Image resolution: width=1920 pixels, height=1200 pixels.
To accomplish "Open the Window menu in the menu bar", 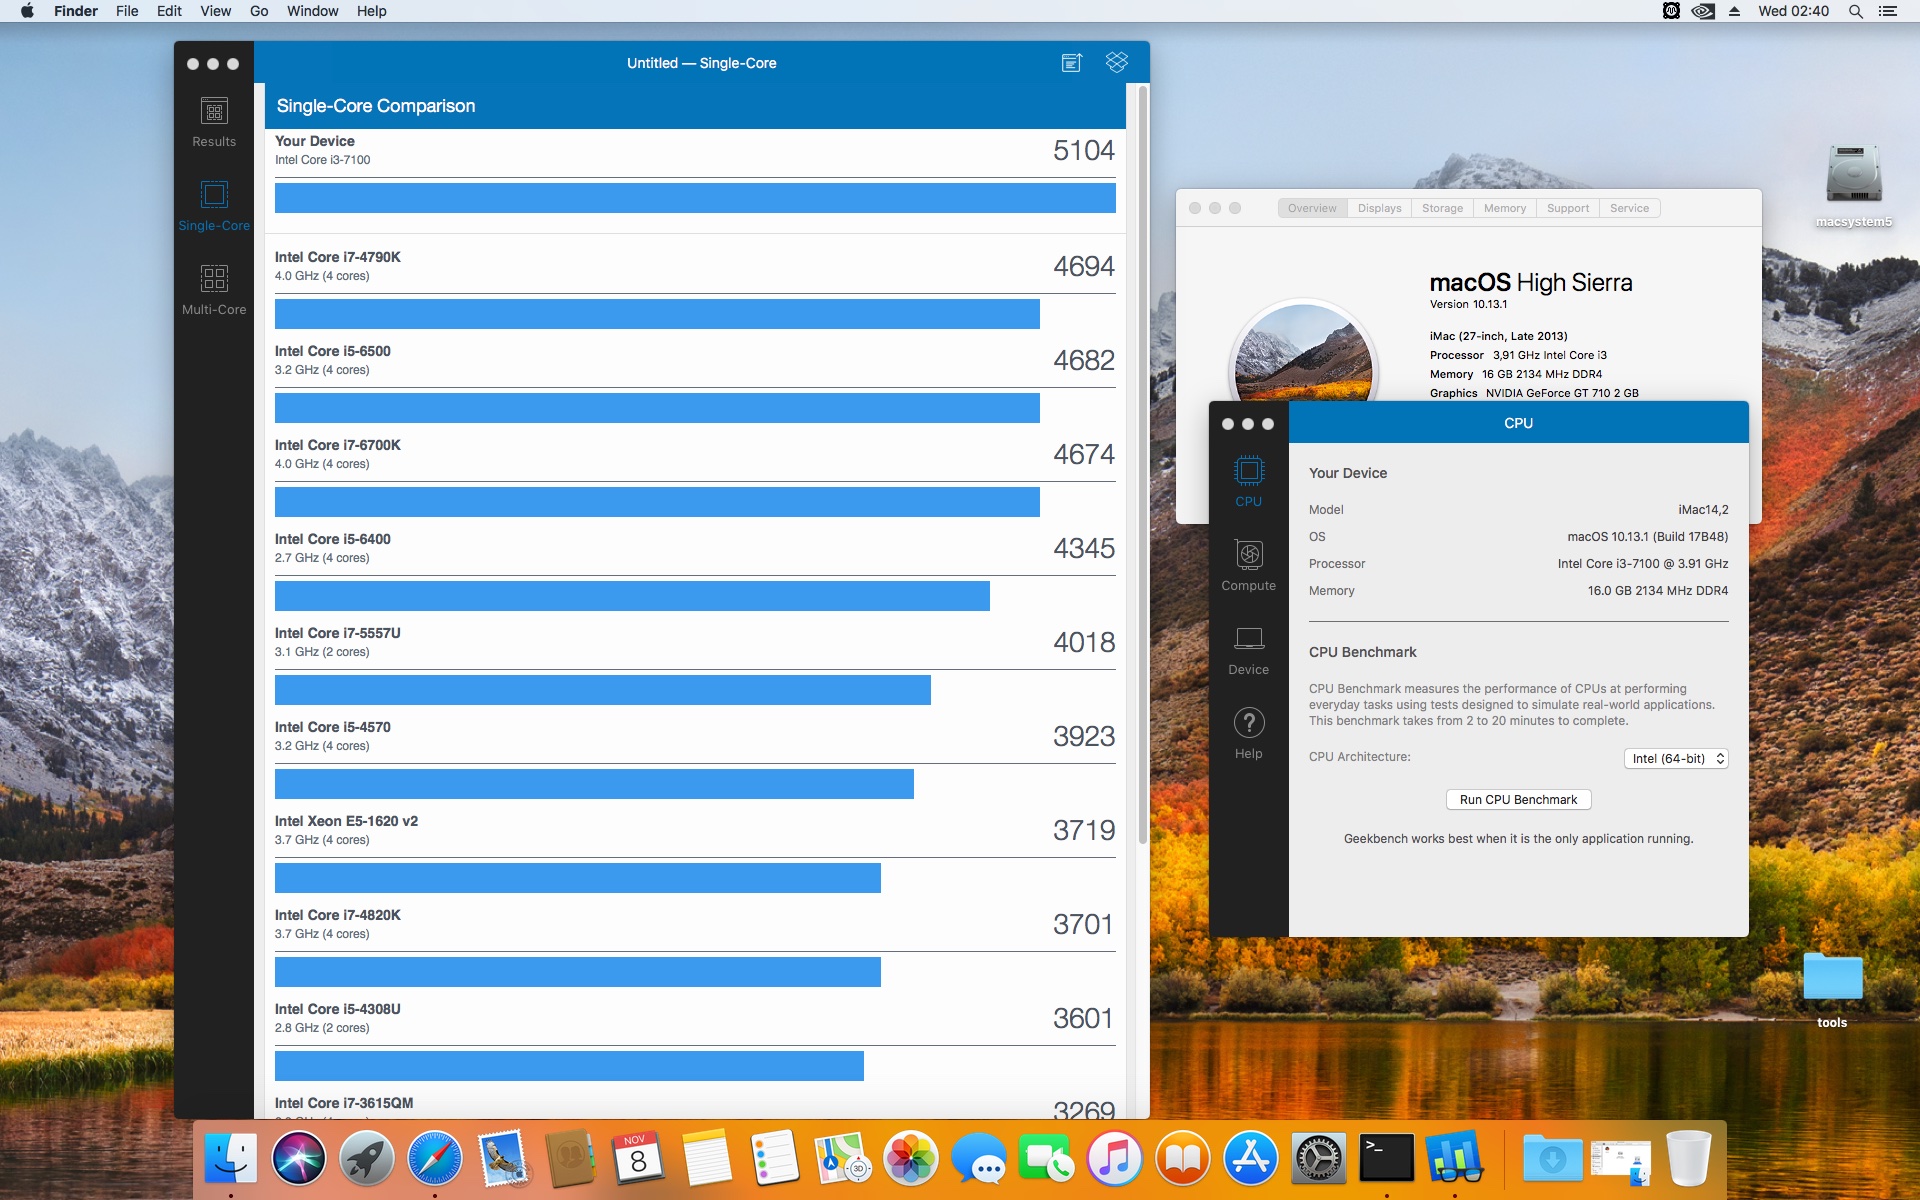I will pos(312,11).
